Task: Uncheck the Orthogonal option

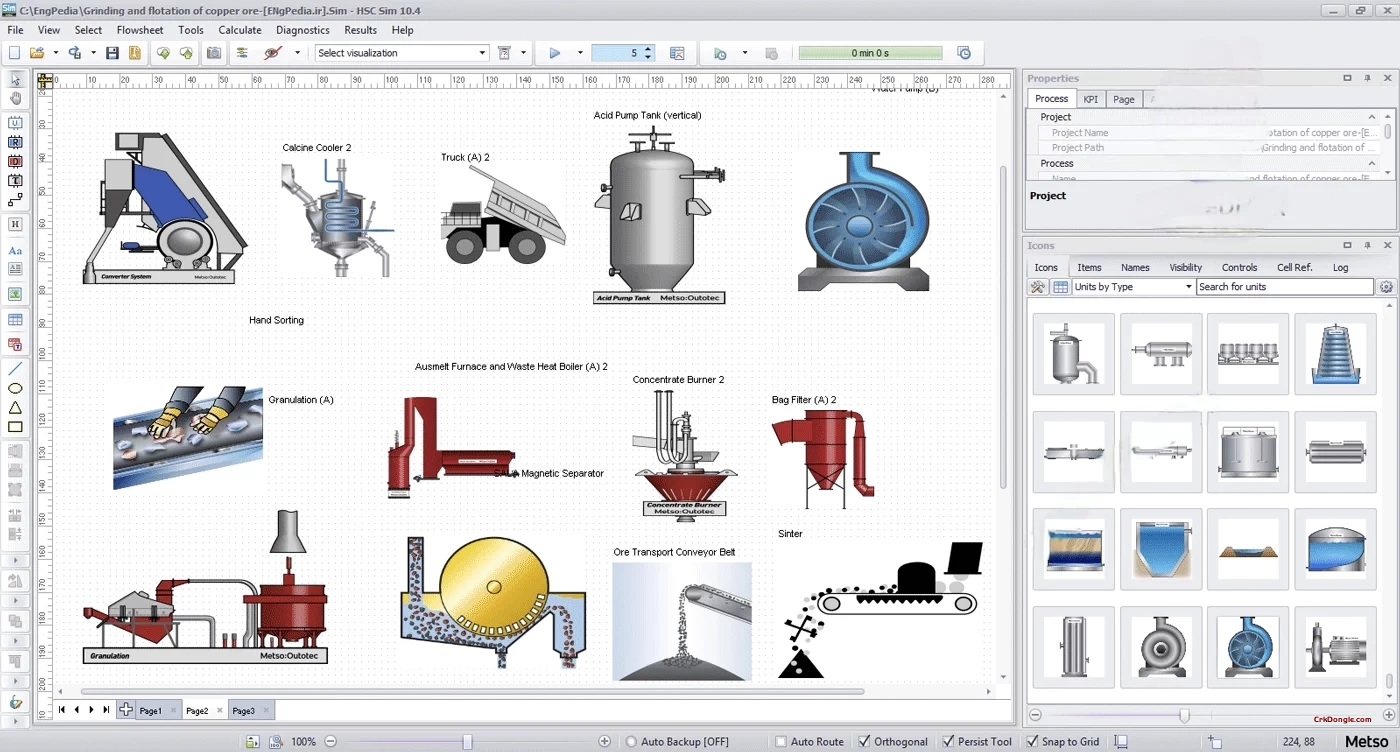Action: click(x=866, y=741)
